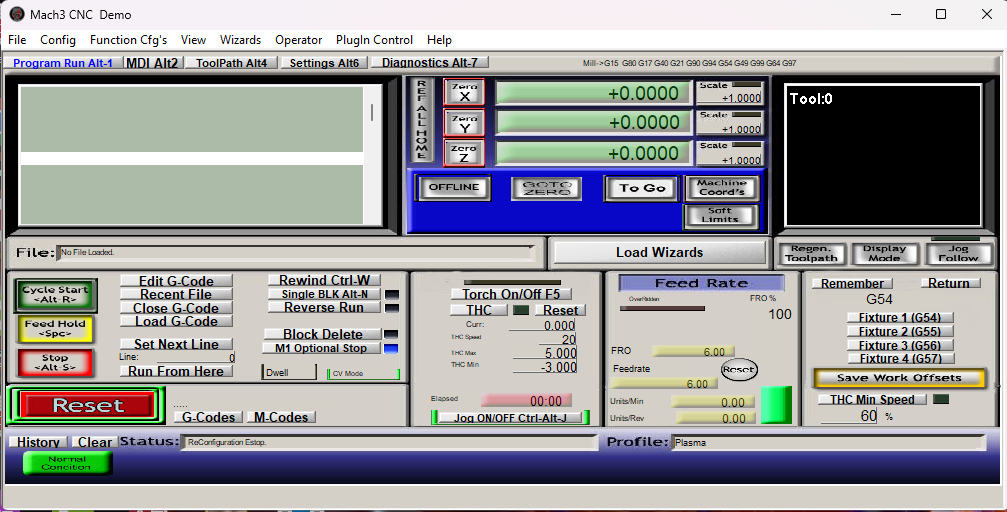Click the REF ALL HOME vertical button
The height and width of the screenshot is (512, 1007).
click(x=421, y=120)
